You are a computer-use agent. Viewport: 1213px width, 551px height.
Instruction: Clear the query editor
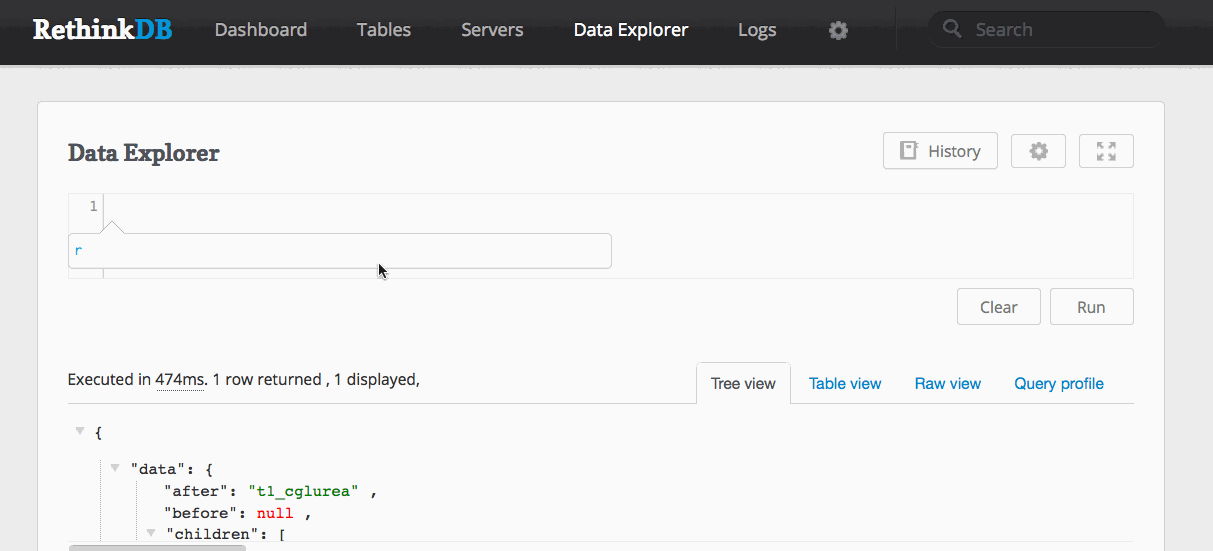[999, 307]
